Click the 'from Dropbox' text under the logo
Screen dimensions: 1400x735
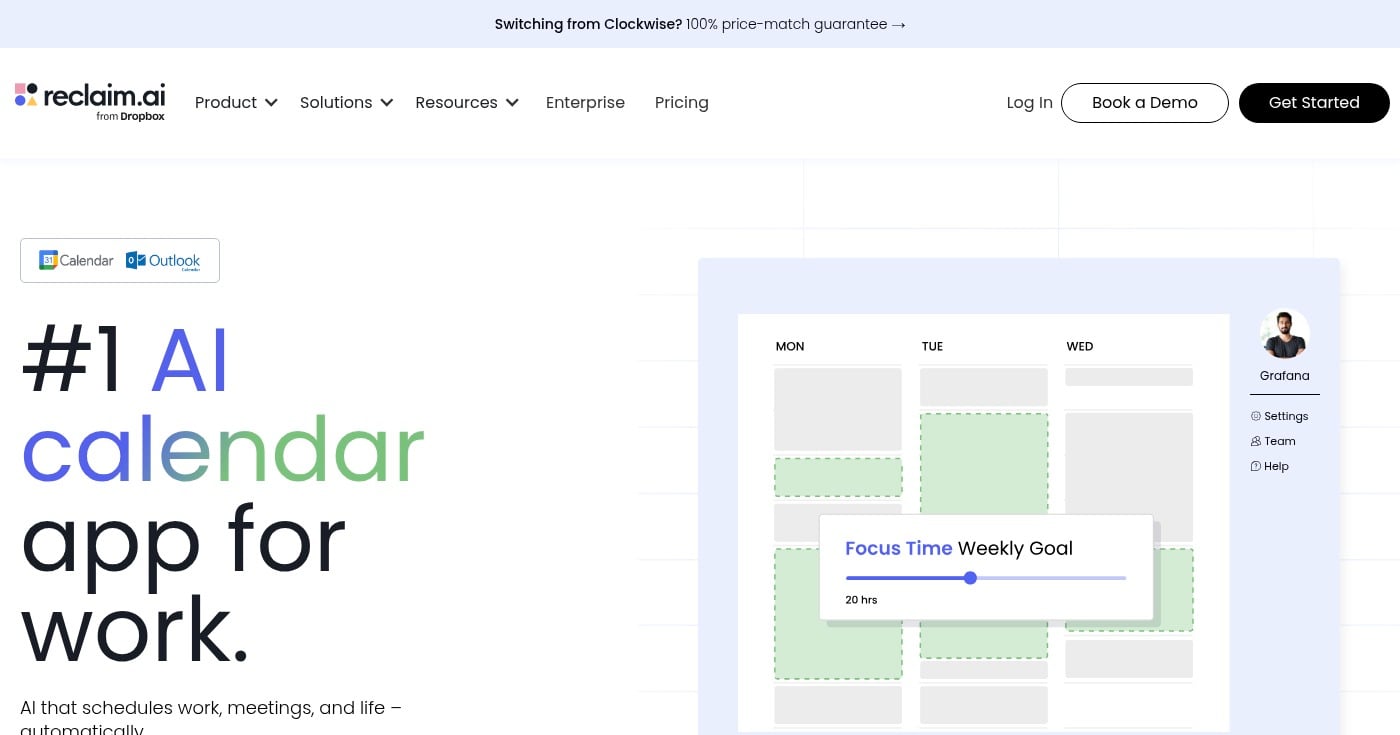click(x=130, y=116)
